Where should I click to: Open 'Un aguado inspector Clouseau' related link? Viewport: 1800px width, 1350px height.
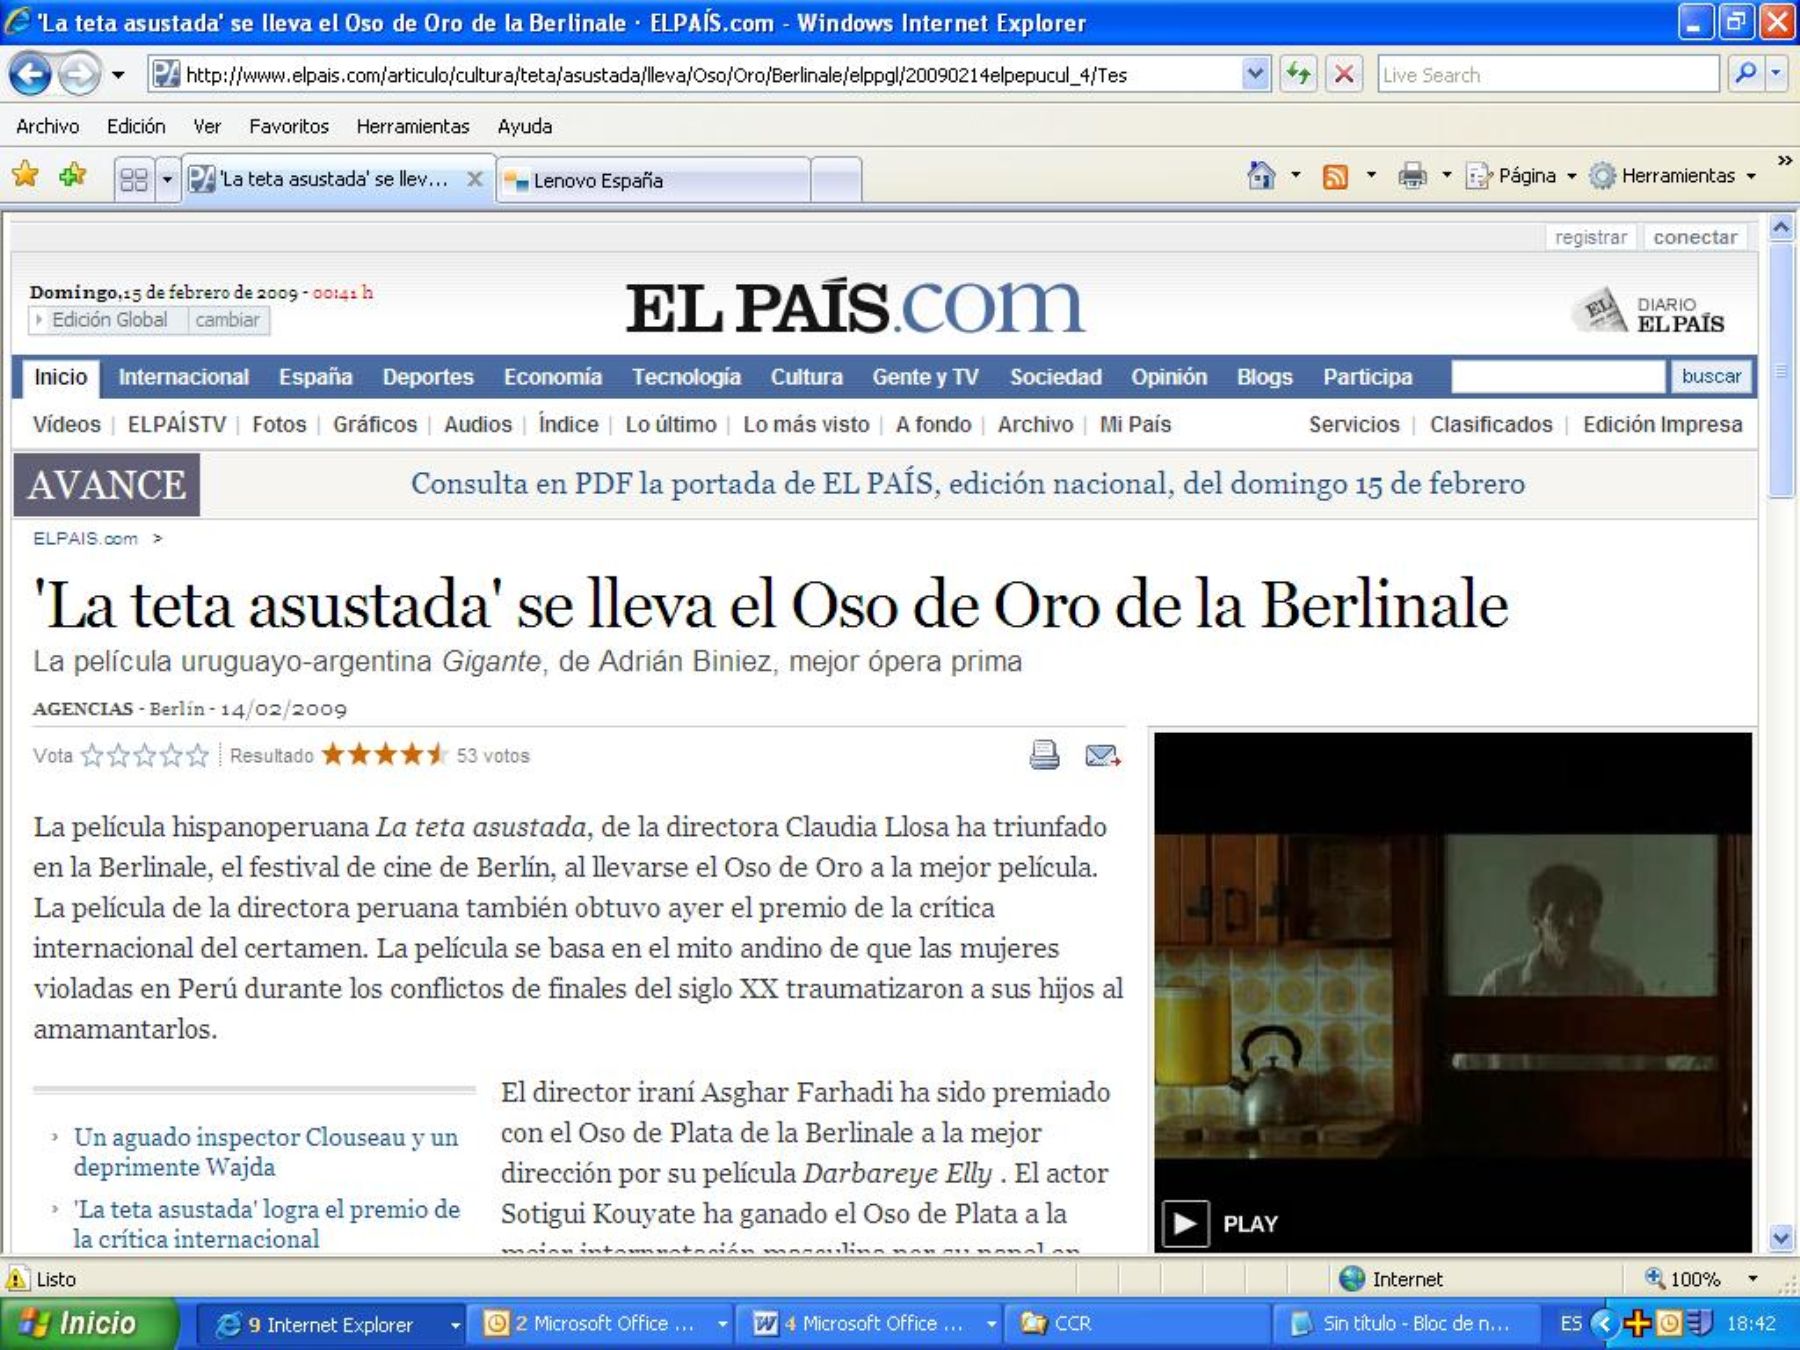[266, 1152]
